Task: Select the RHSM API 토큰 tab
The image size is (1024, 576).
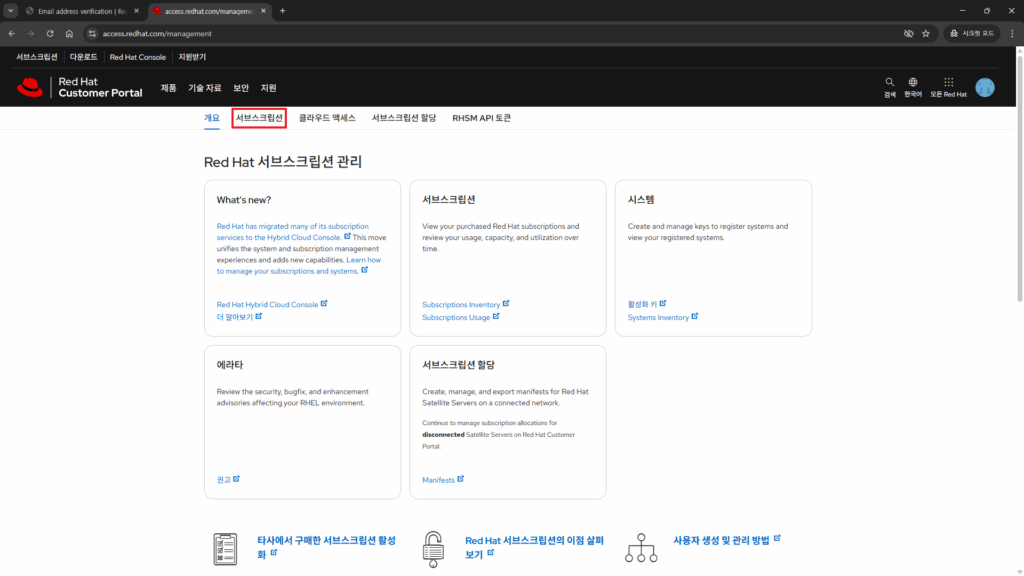Action: click(481, 118)
